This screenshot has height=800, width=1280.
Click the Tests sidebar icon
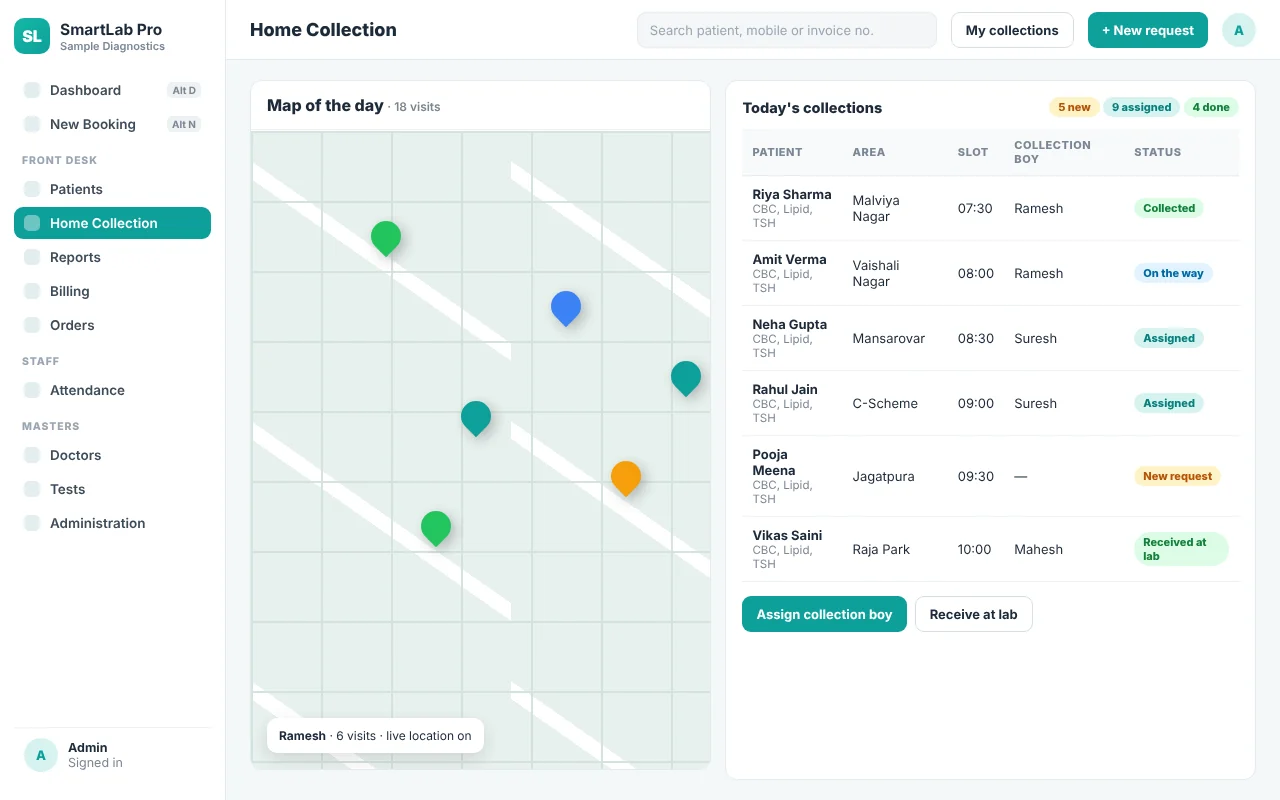coord(32,489)
